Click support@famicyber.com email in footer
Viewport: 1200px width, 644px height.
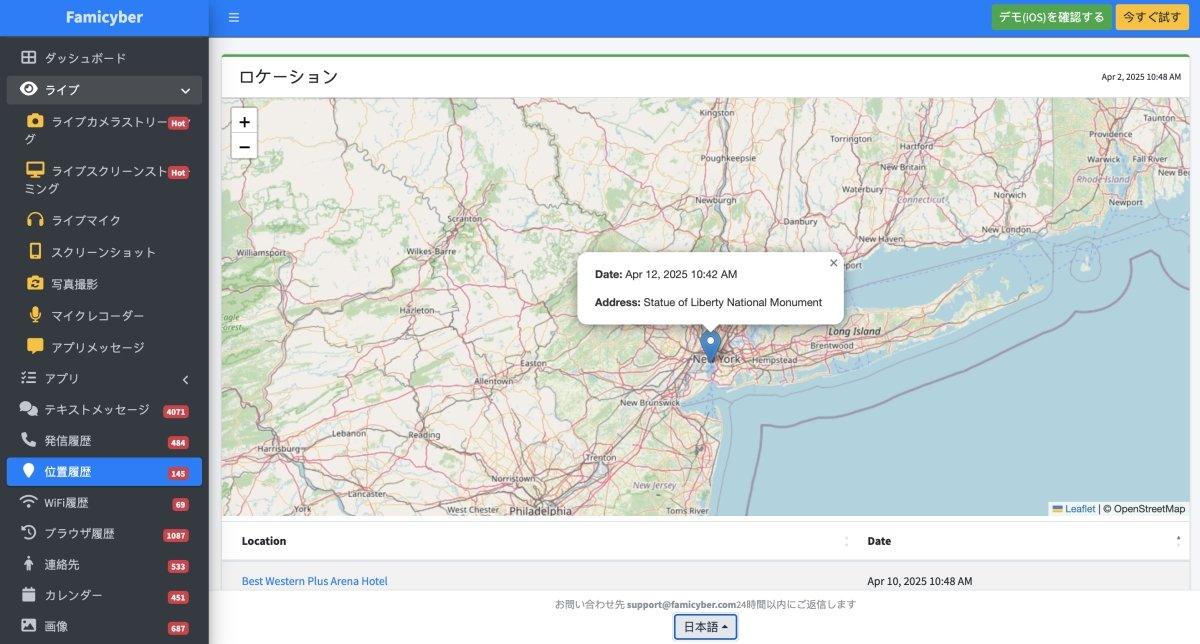[x=682, y=604]
